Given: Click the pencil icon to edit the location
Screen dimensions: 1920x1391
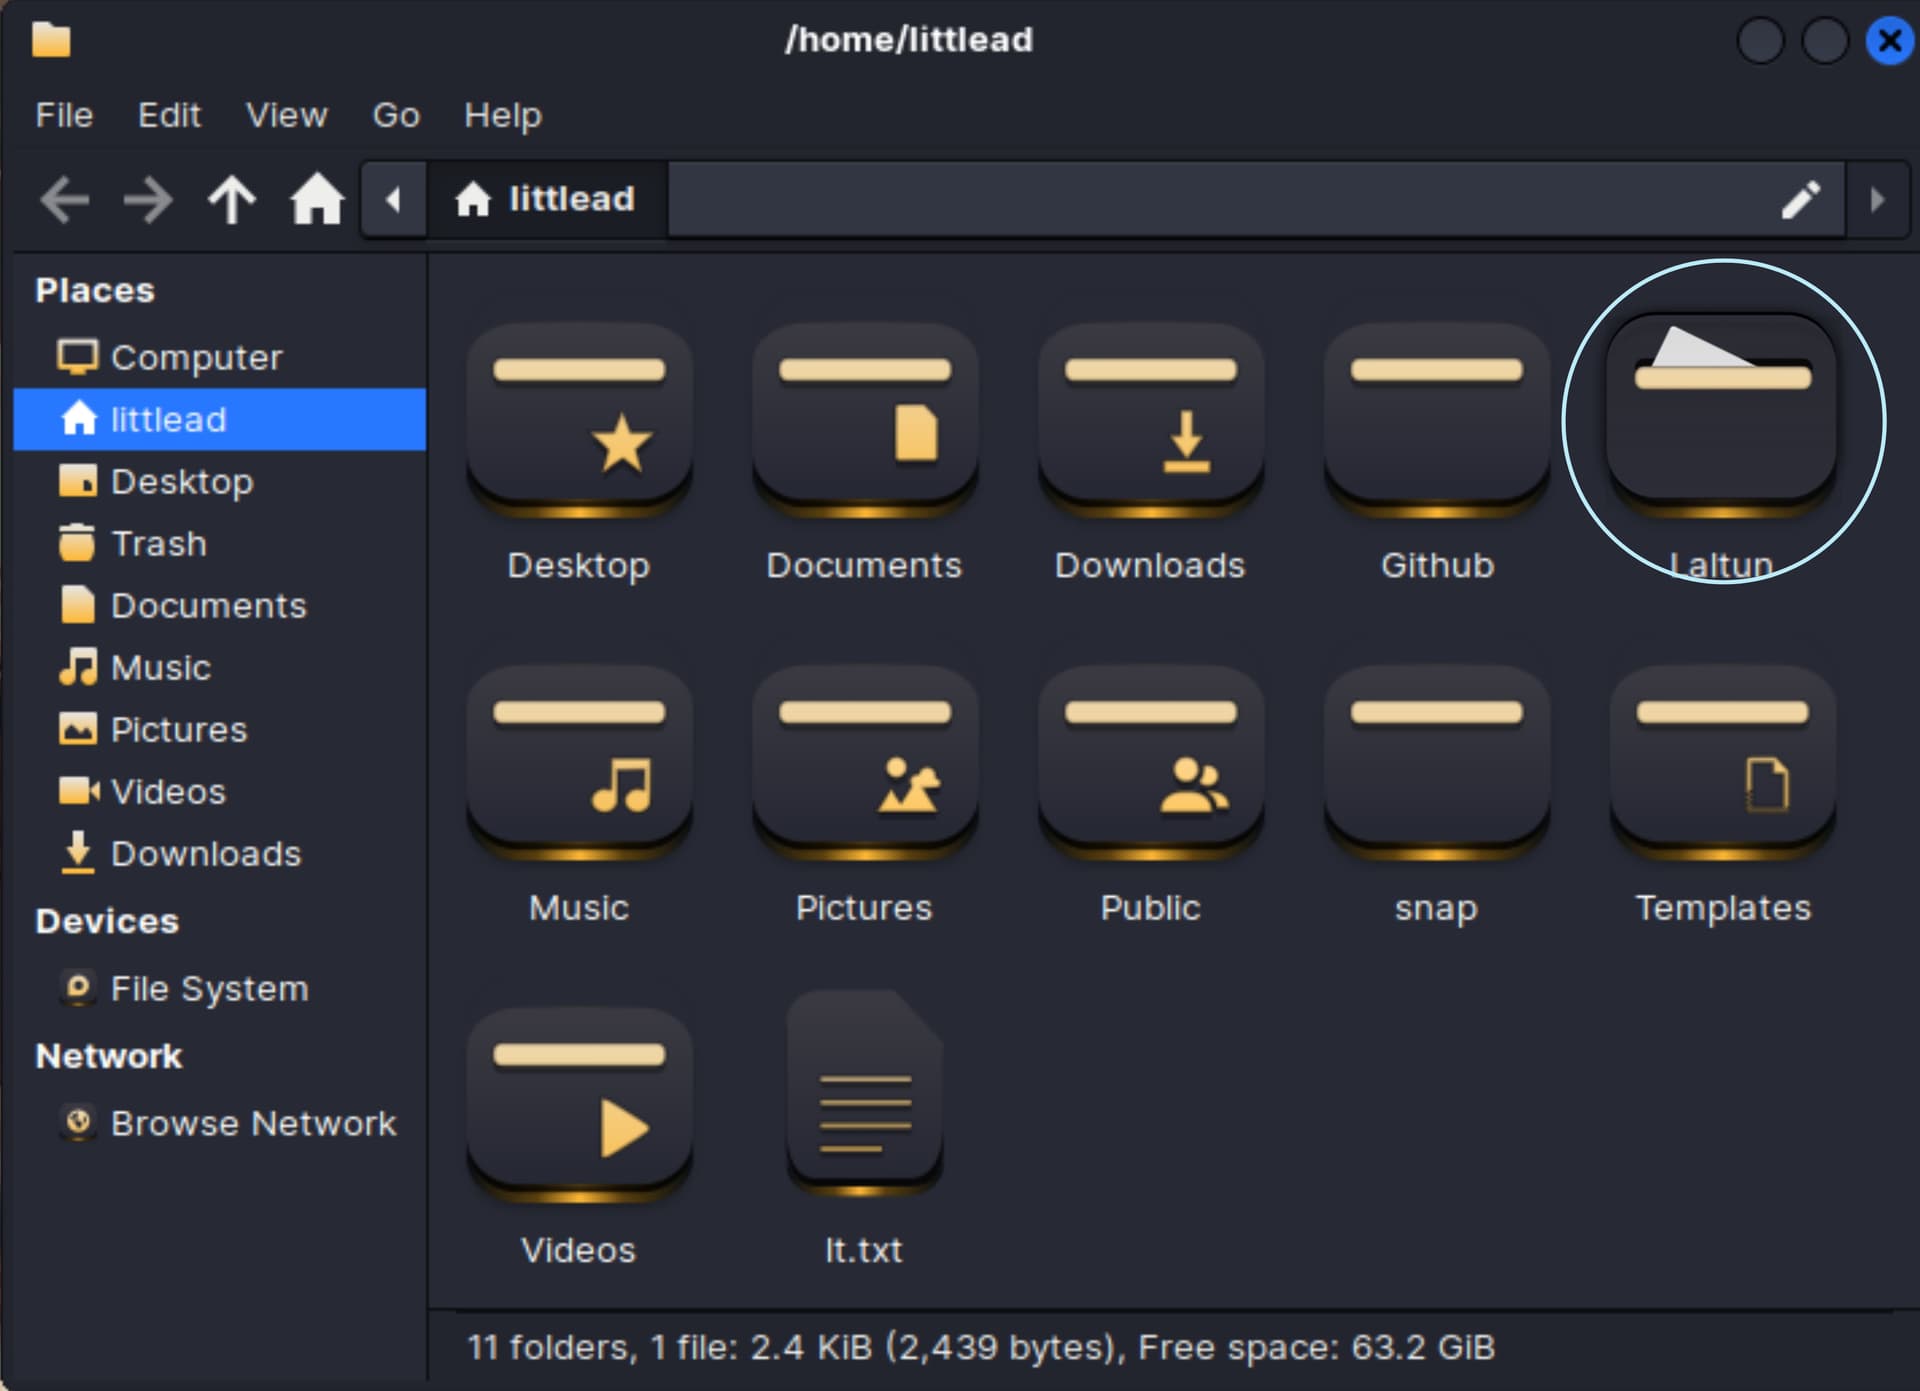Looking at the screenshot, I should (x=1800, y=200).
